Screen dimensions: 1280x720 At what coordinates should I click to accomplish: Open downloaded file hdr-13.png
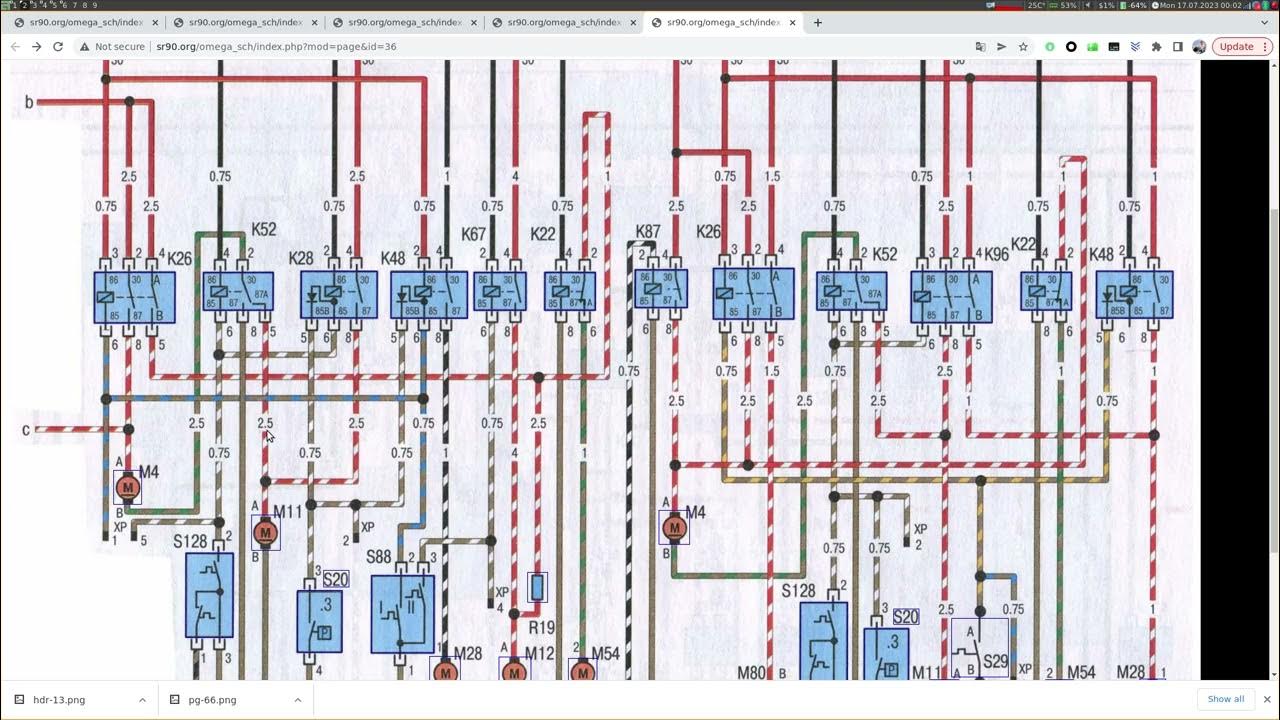[60, 700]
